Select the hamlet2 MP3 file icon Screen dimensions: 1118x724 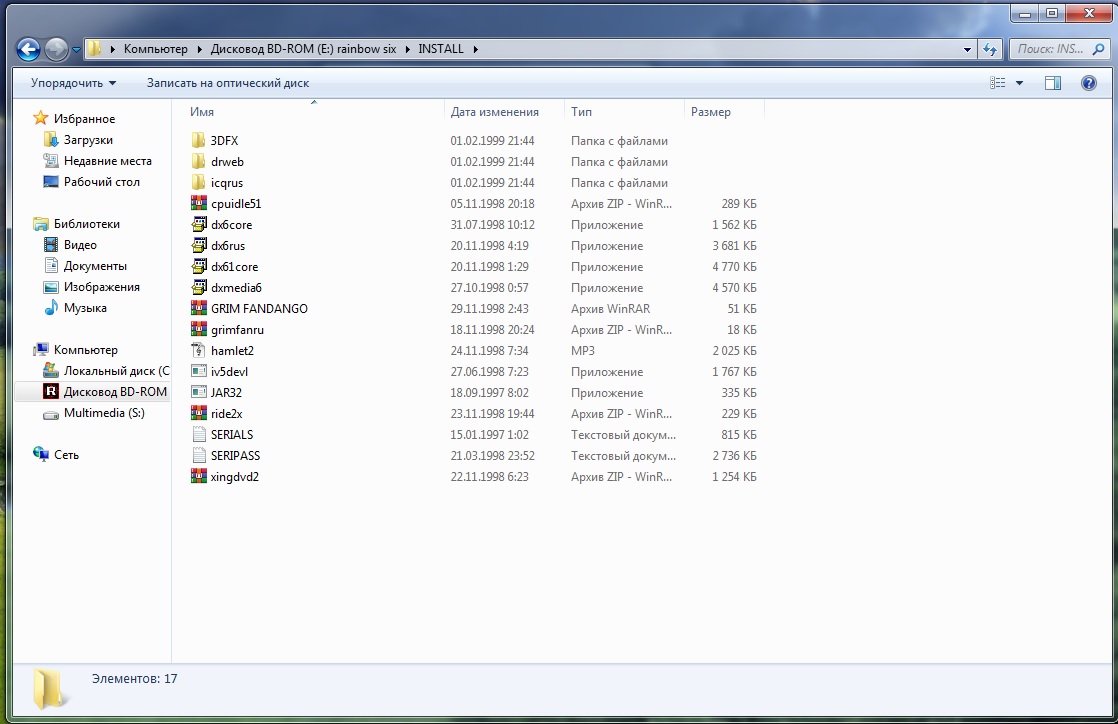(198, 350)
